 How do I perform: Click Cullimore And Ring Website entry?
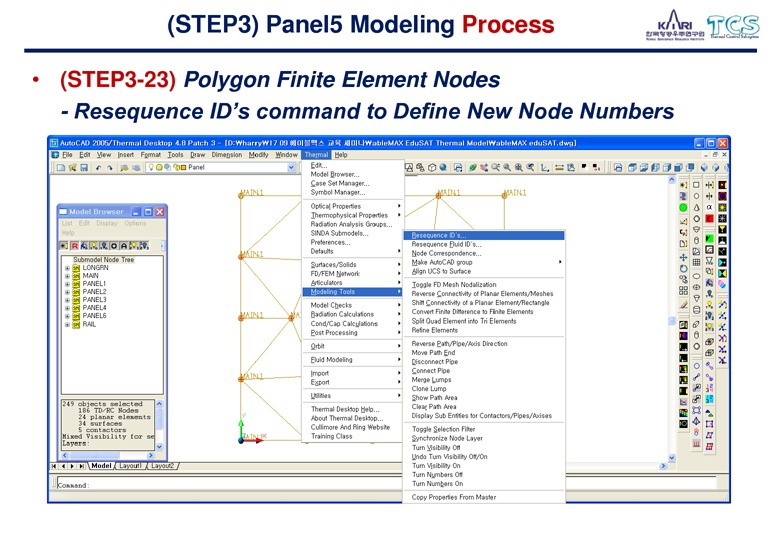point(352,427)
